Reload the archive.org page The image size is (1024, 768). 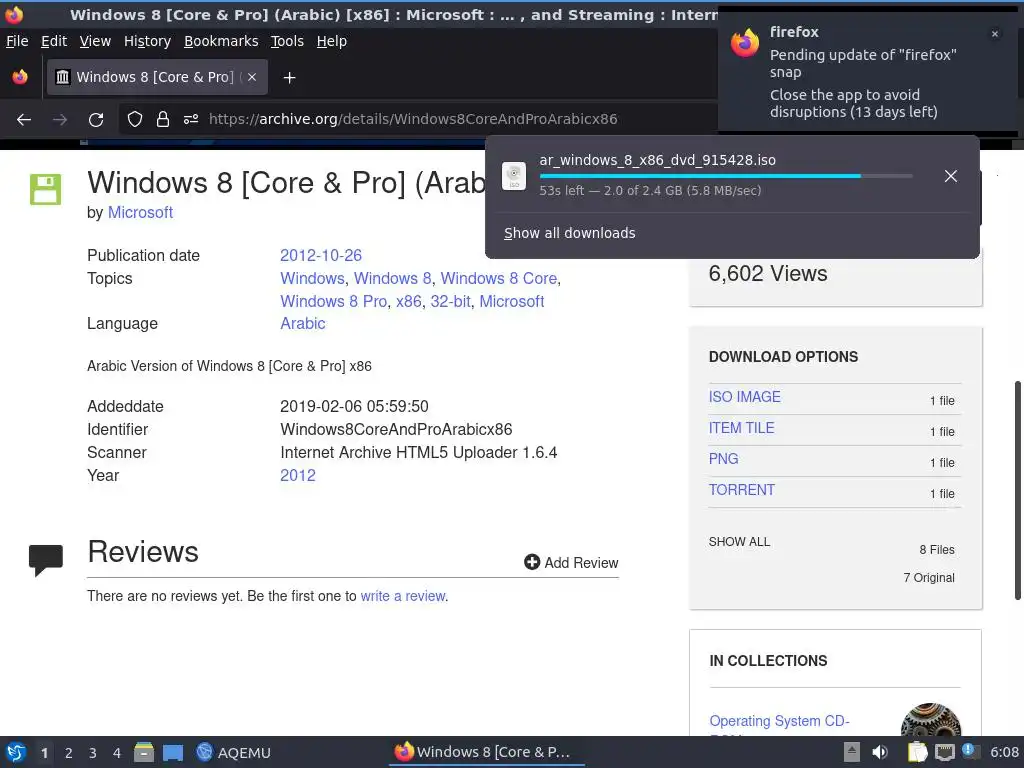96,119
